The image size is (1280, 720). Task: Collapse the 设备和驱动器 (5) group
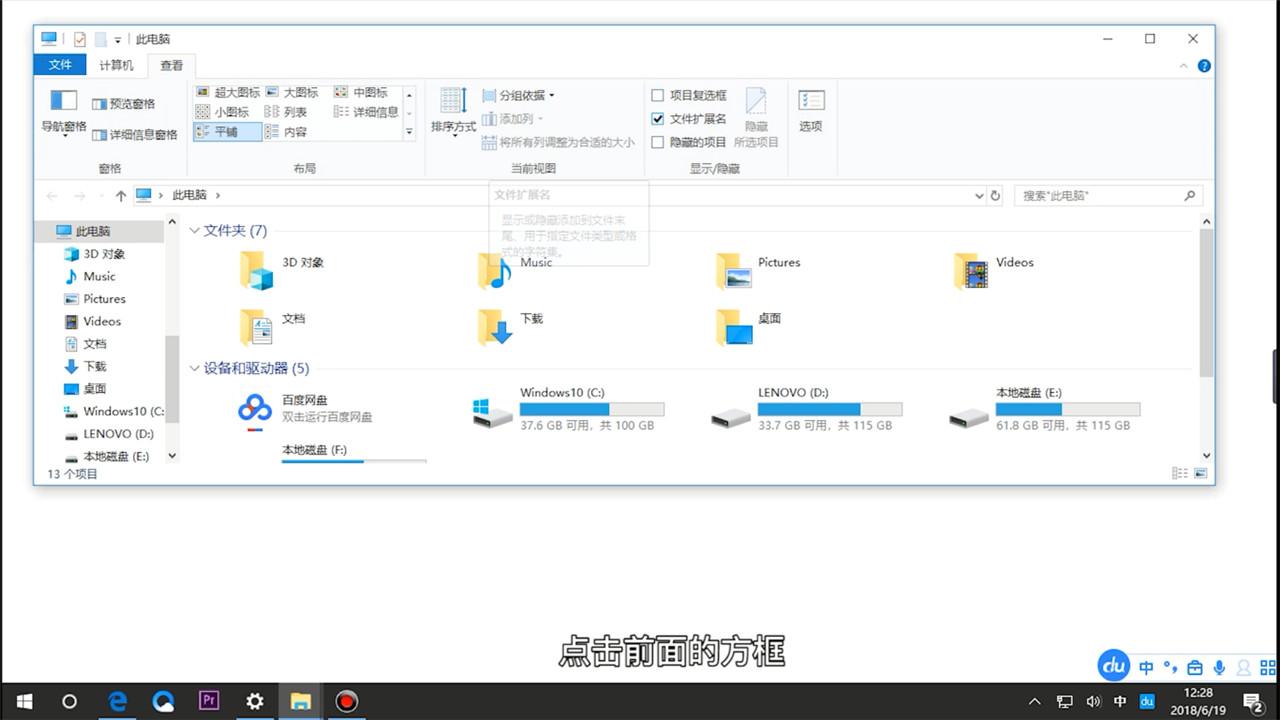[x=195, y=368]
